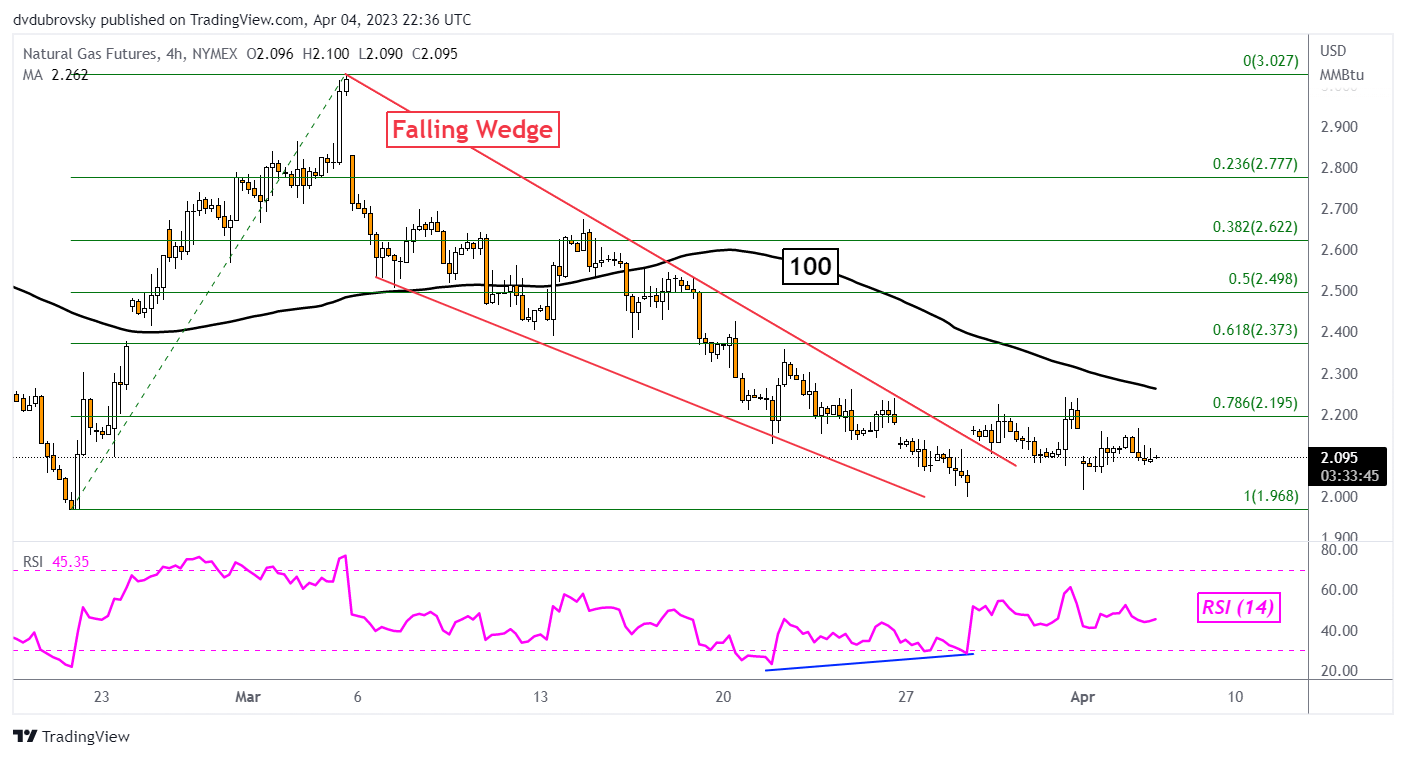Click the RSI axis value '80.00'

click(1337, 550)
